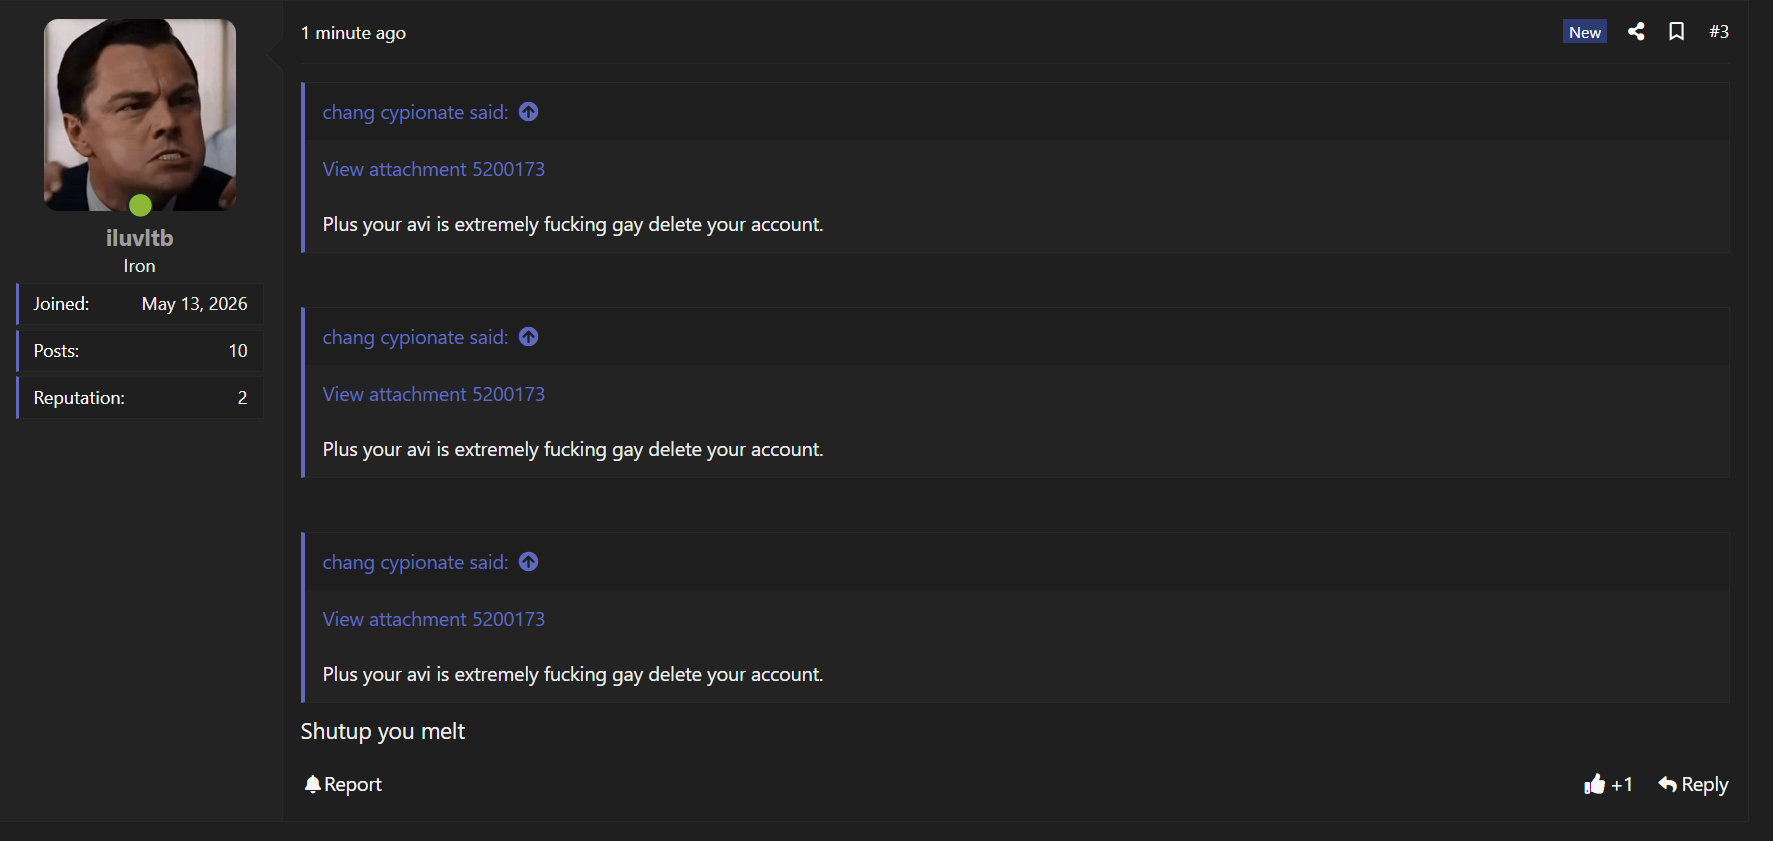Image resolution: width=1773 pixels, height=841 pixels.
Task: Give the post a +1 thumbs up
Action: [1608, 784]
